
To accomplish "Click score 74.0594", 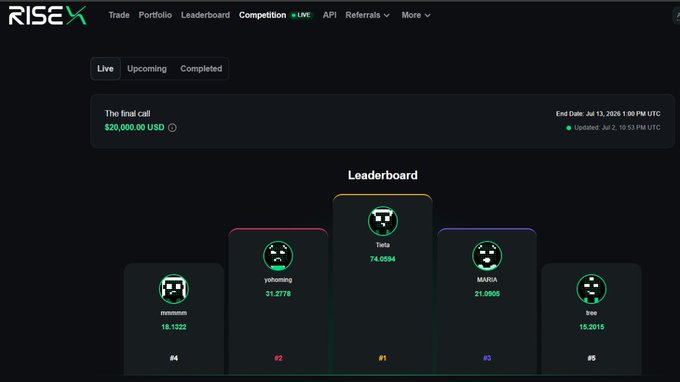I will pos(382,259).
